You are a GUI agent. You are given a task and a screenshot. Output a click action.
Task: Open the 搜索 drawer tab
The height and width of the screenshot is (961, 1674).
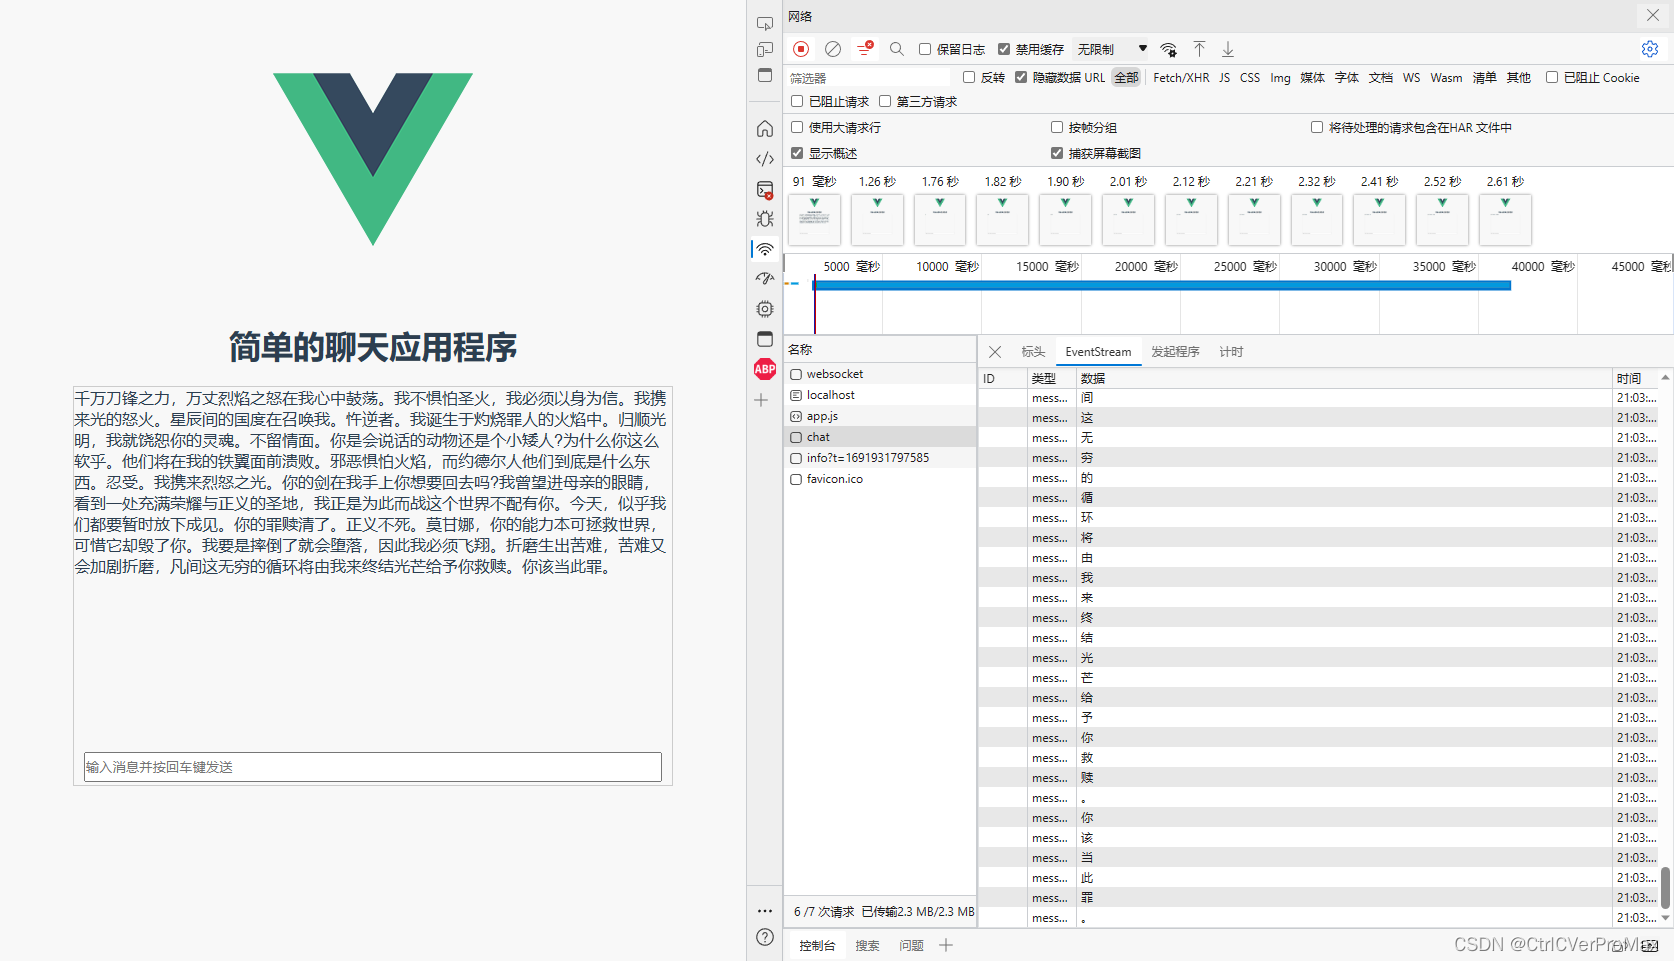(x=867, y=945)
